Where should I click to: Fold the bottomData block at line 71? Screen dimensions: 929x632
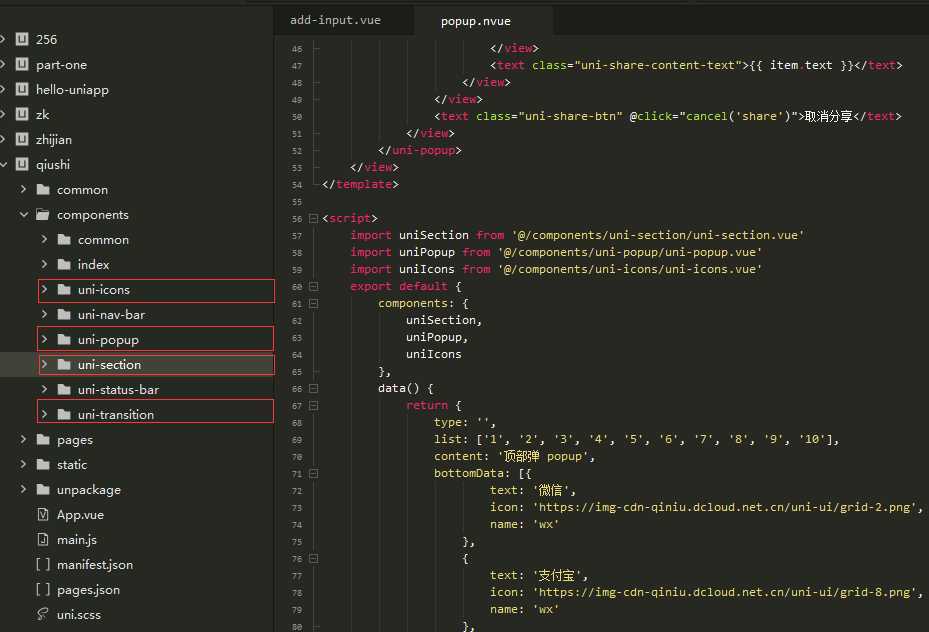(x=313, y=473)
